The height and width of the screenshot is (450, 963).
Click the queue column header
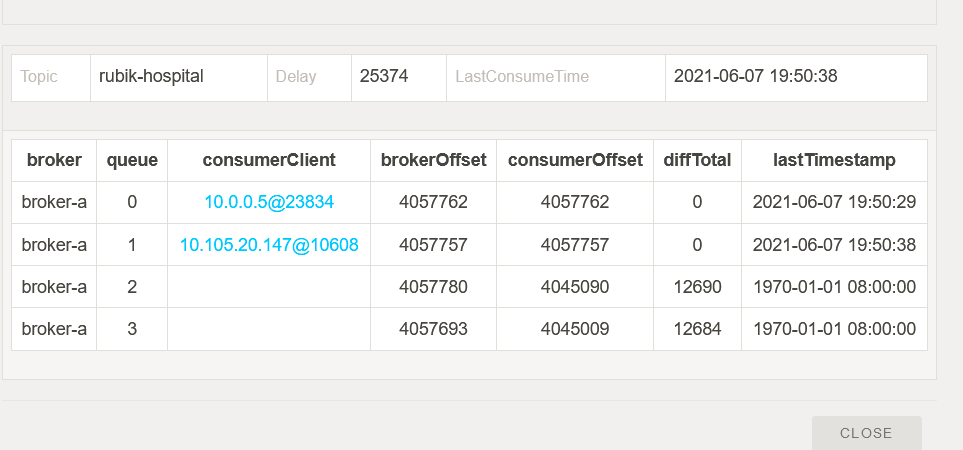(132, 160)
